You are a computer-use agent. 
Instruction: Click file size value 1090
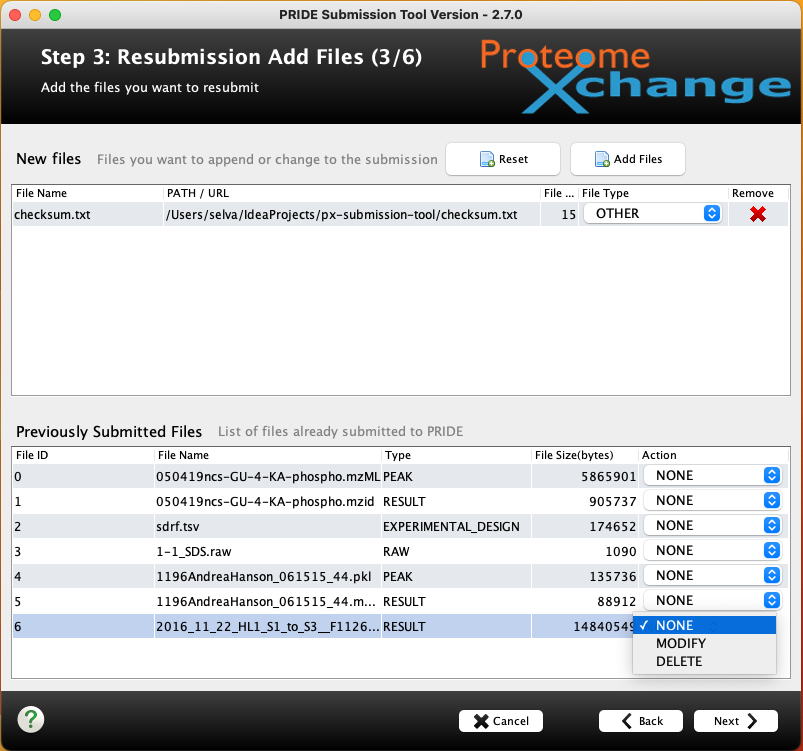585,552
